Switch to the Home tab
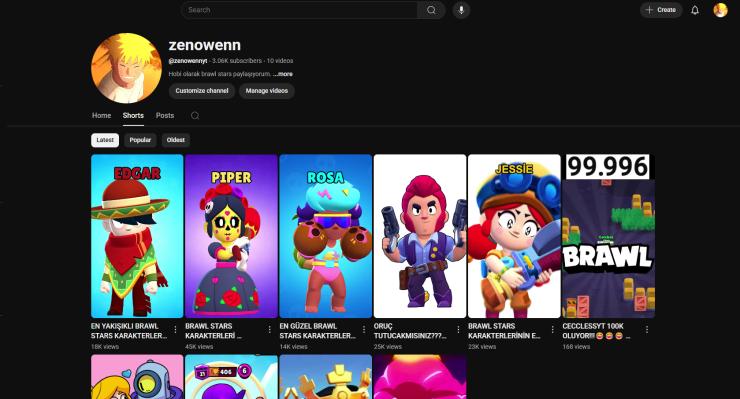The image size is (740, 399). [x=101, y=115]
